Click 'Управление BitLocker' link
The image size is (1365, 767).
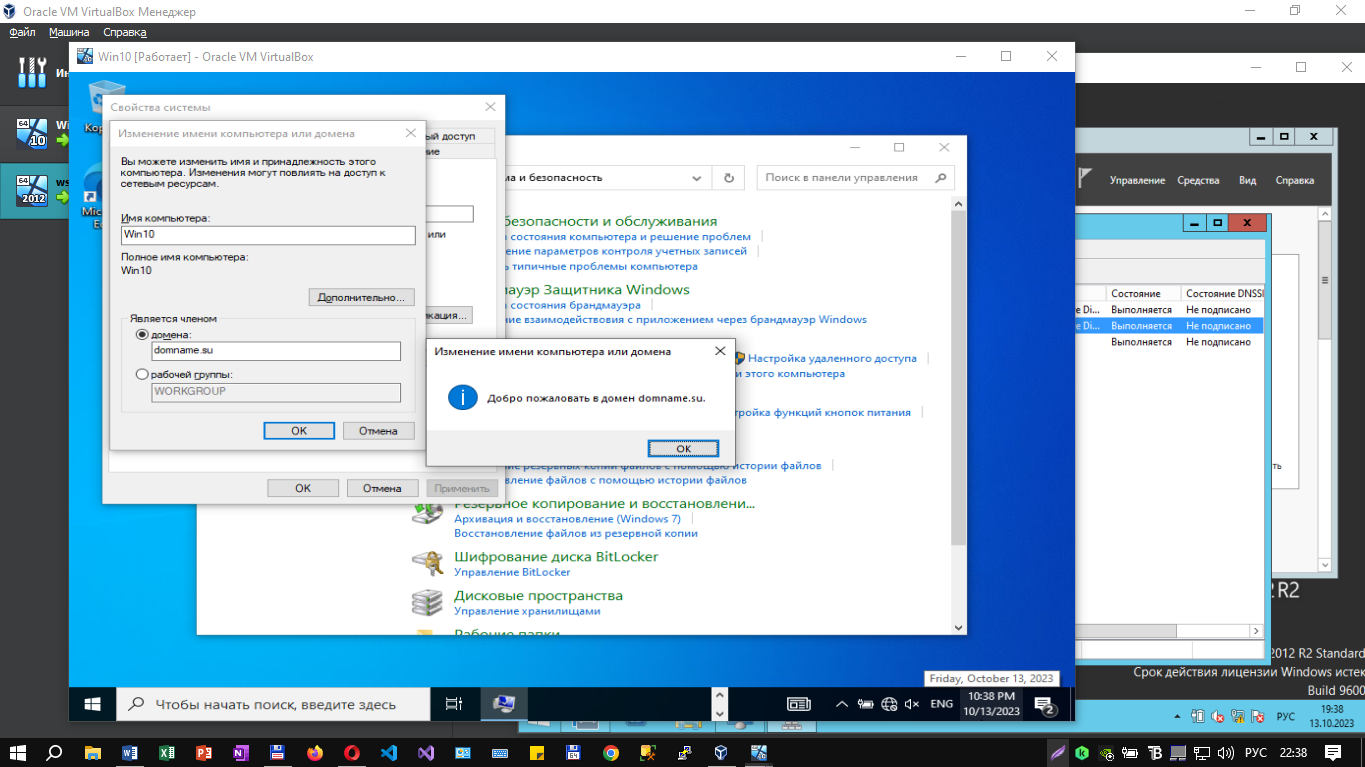coord(512,572)
